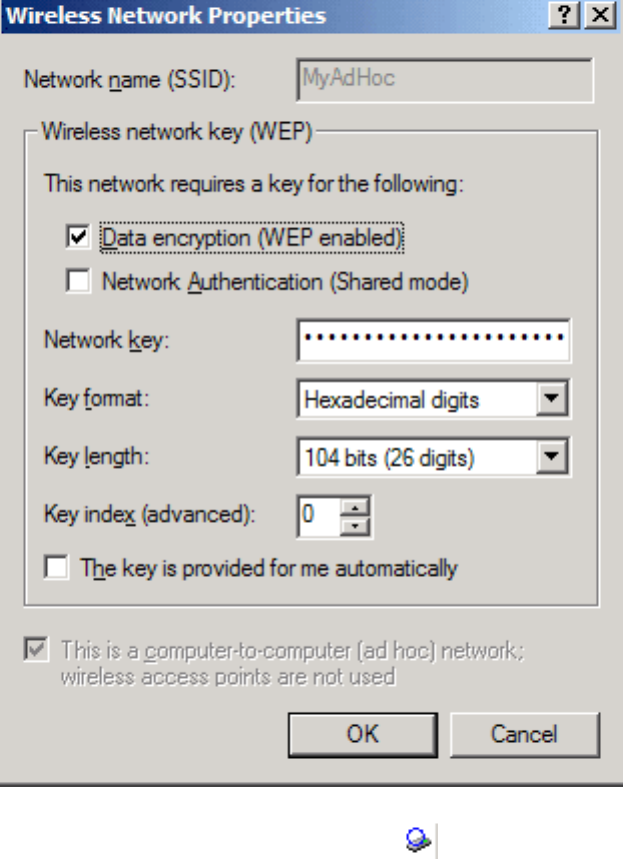The image size is (623, 859).
Task: Expand the Key length dropdown arrow
Action: click(x=552, y=458)
